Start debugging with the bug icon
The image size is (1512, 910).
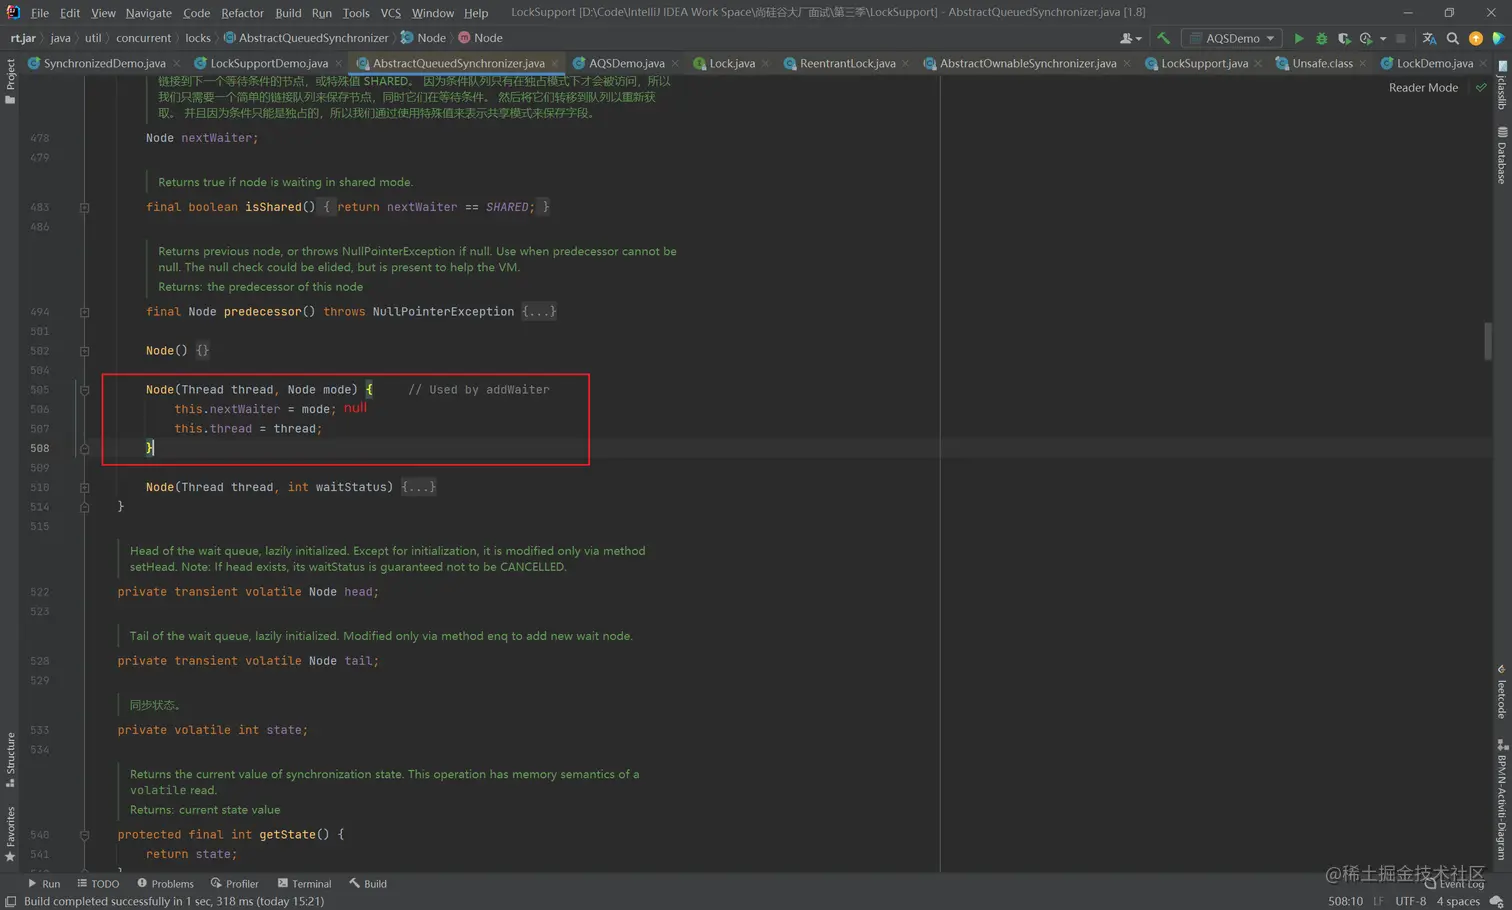pyautogui.click(x=1321, y=38)
